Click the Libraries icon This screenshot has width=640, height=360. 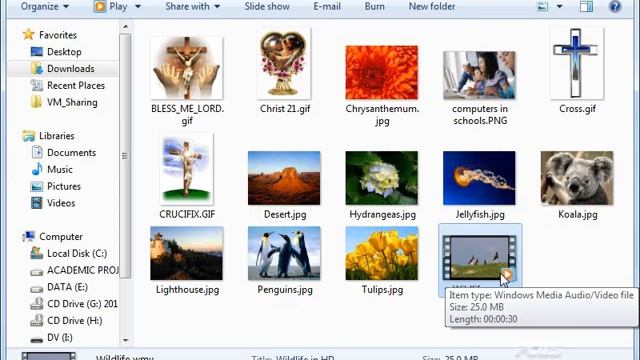pos(28,136)
